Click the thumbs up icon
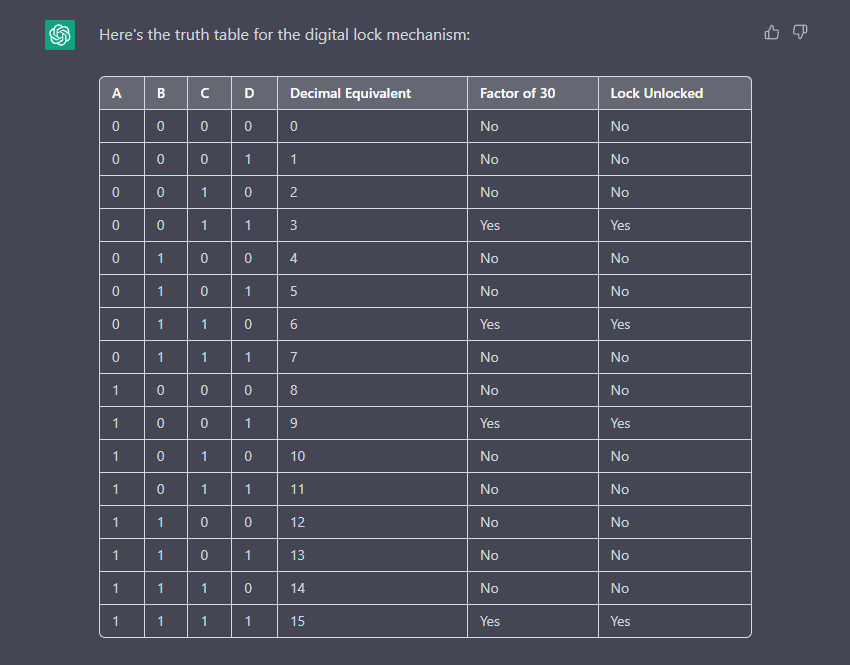The height and width of the screenshot is (665, 850). [x=771, y=33]
